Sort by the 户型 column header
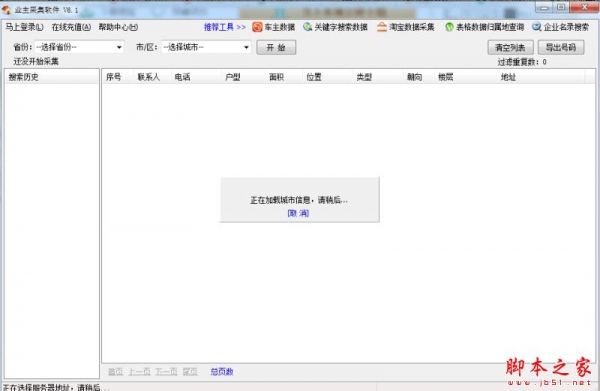 click(243, 77)
